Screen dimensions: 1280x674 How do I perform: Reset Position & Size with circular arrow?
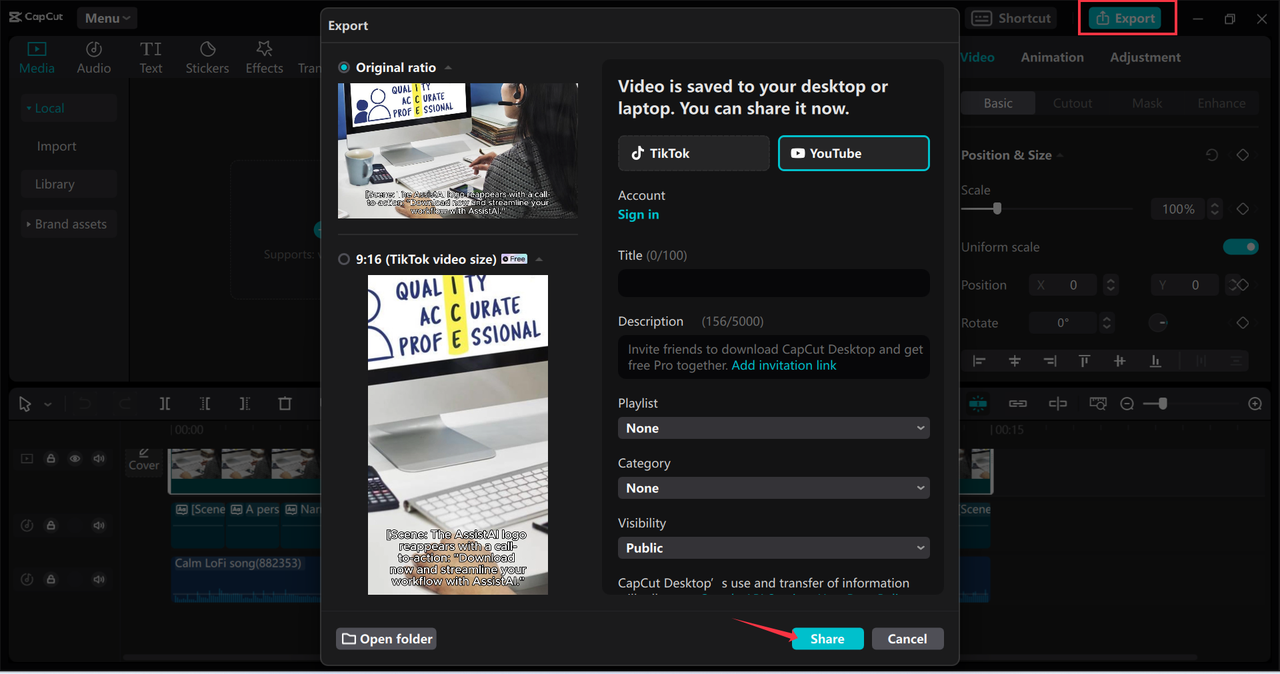[1212, 155]
